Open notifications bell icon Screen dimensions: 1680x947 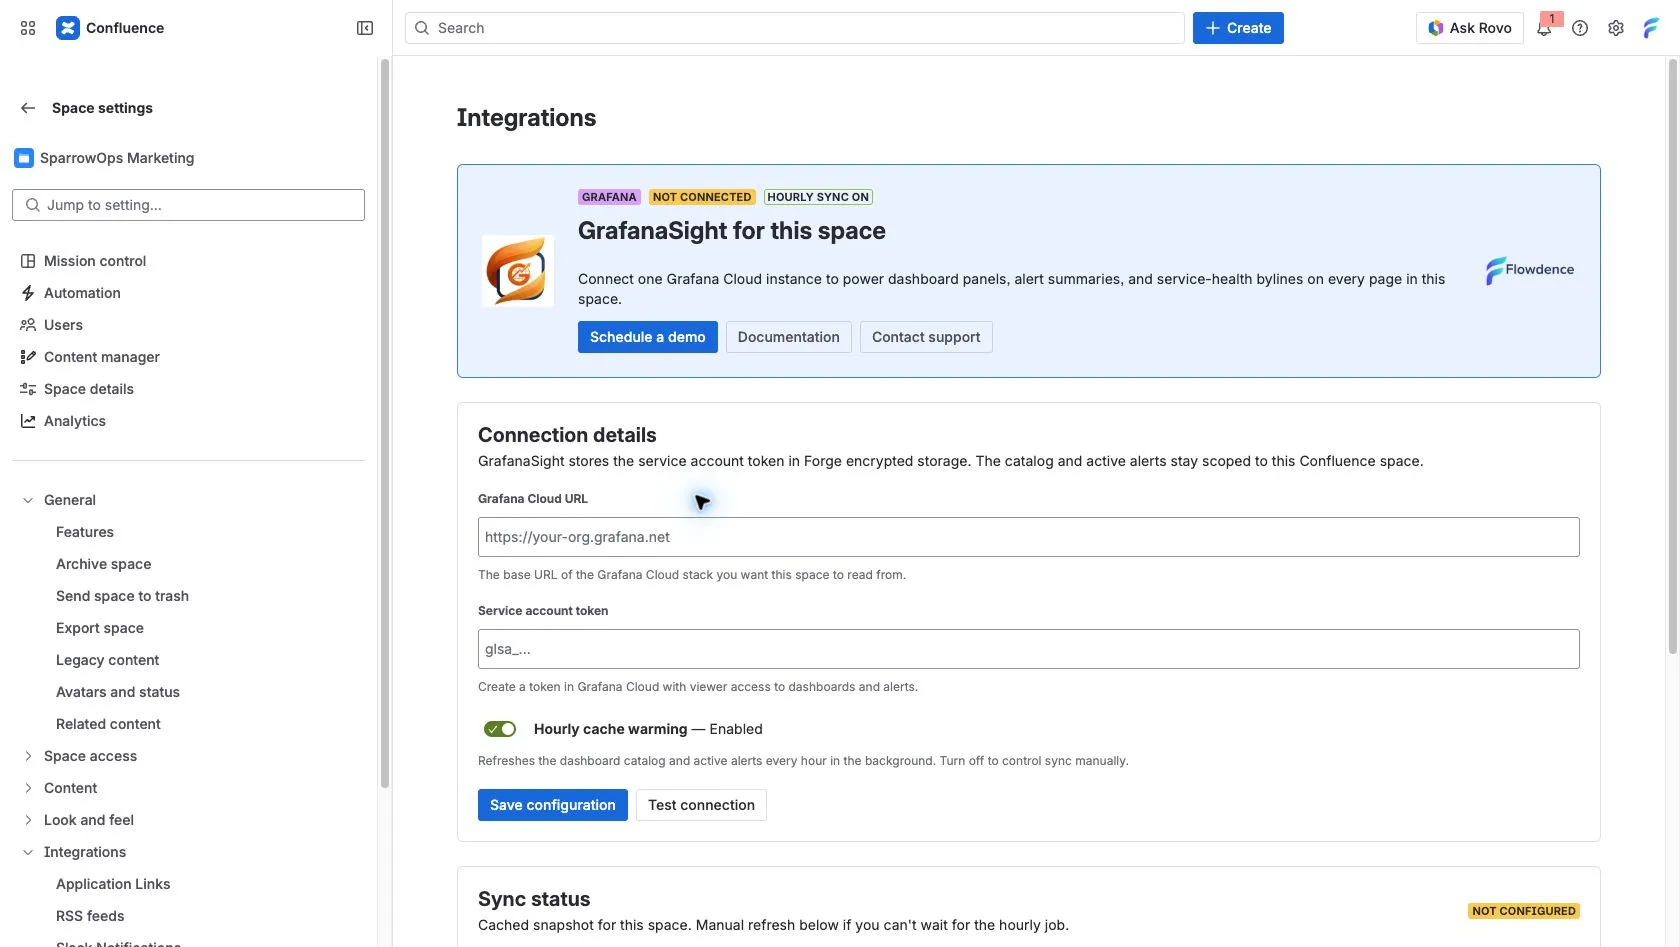tap(1544, 28)
